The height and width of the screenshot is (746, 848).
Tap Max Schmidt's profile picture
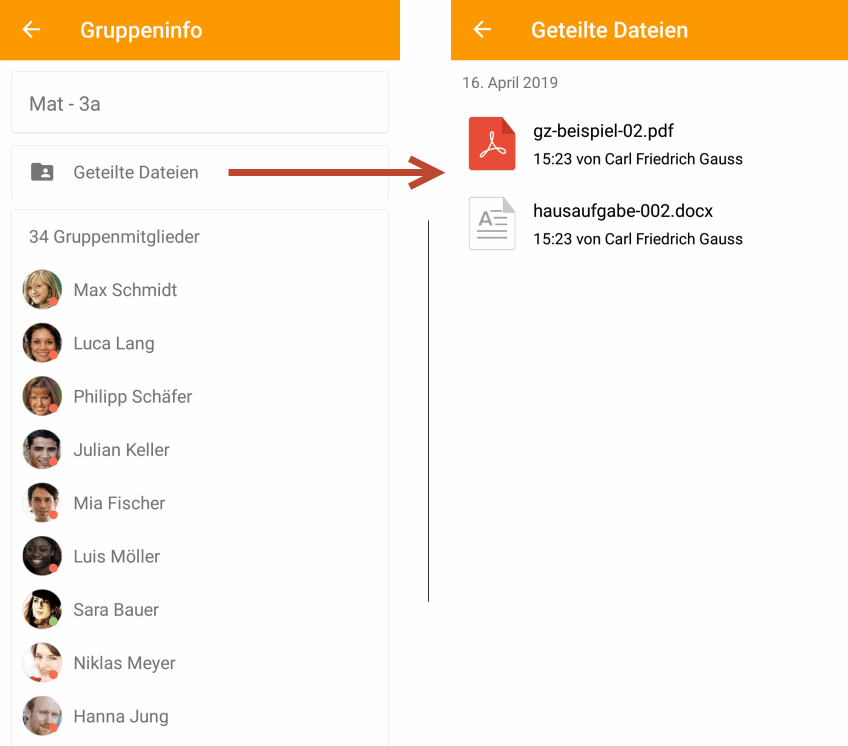coord(42,289)
